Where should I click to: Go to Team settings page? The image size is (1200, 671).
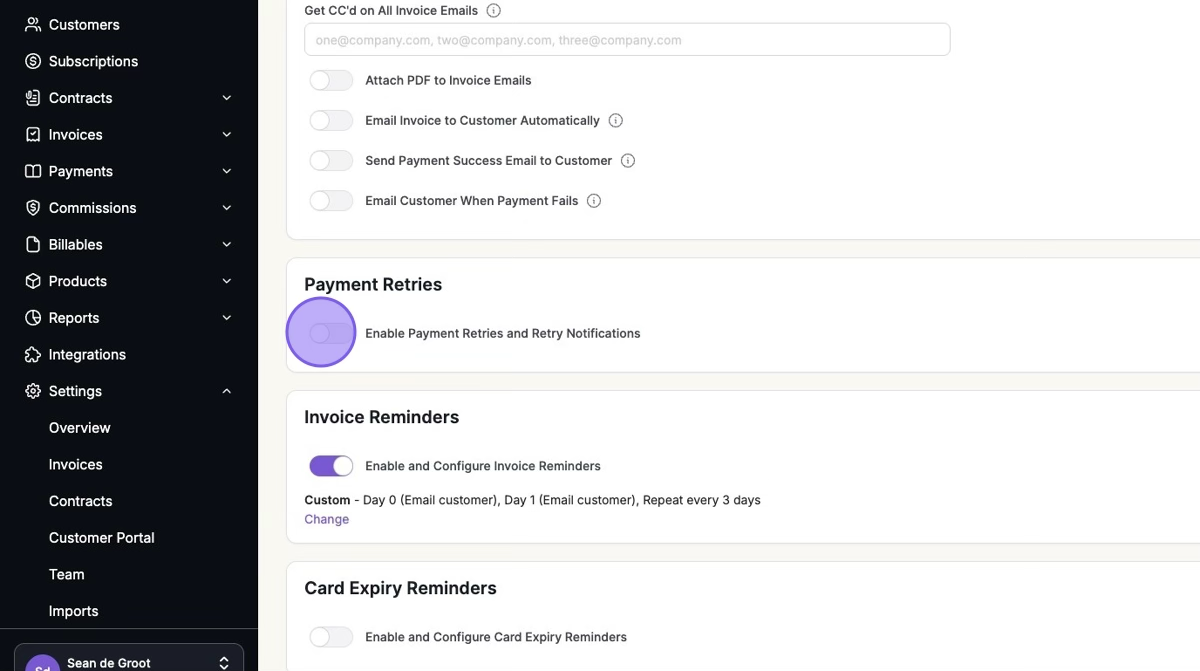pyautogui.click(x=67, y=574)
